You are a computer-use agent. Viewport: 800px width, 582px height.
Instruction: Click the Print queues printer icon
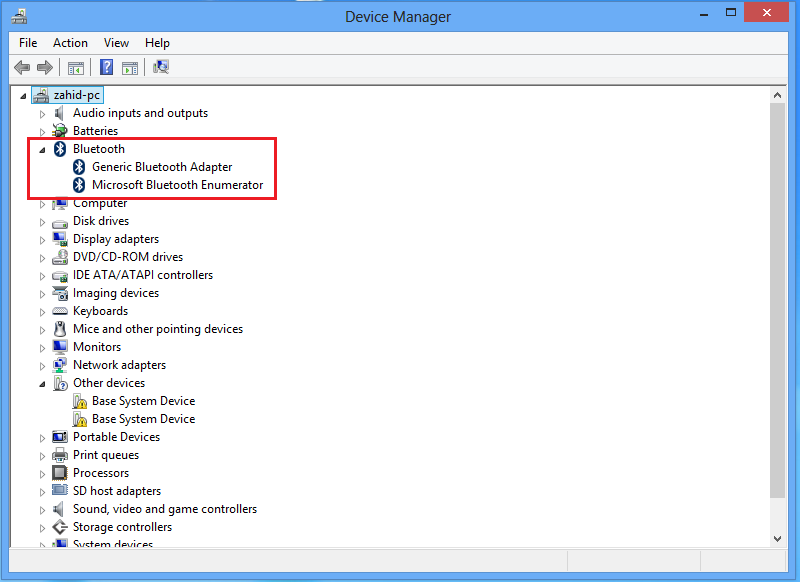click(60, 455)
